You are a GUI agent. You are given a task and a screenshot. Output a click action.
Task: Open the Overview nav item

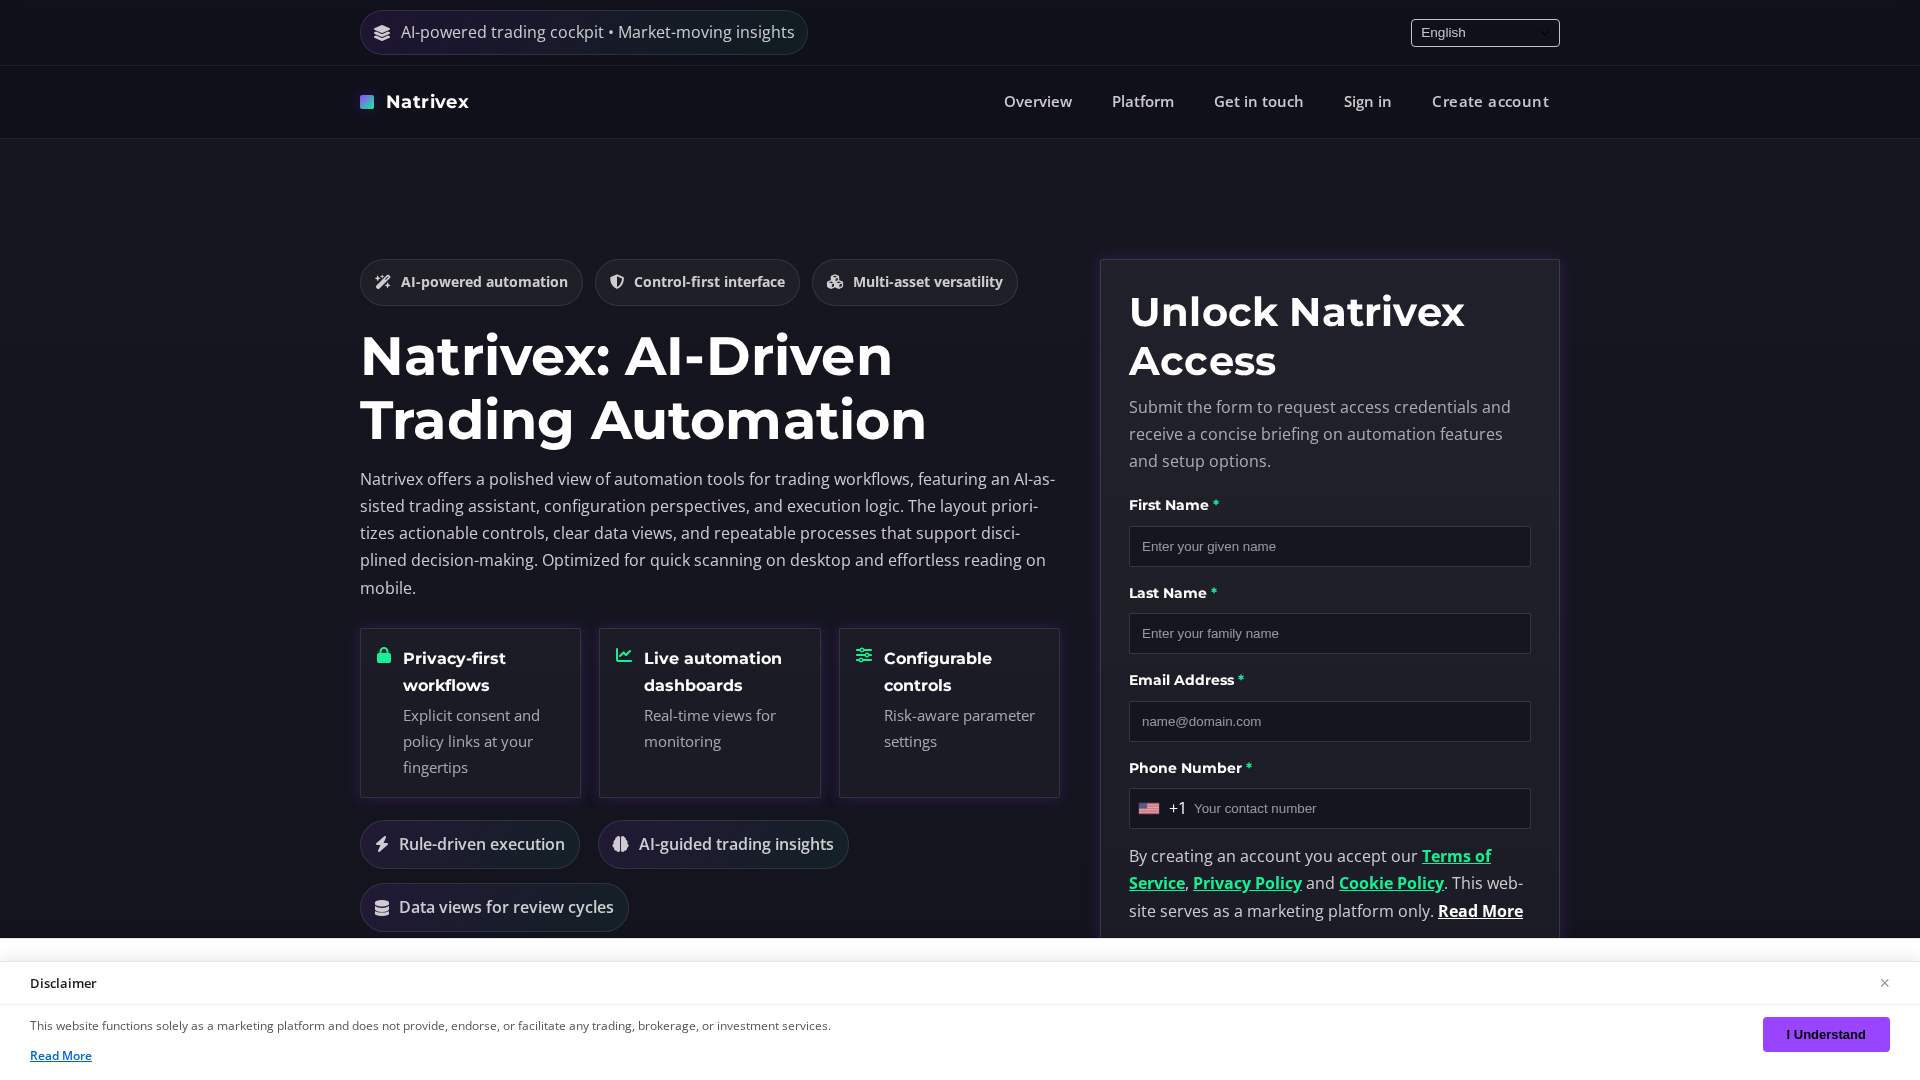point(1038,101)
